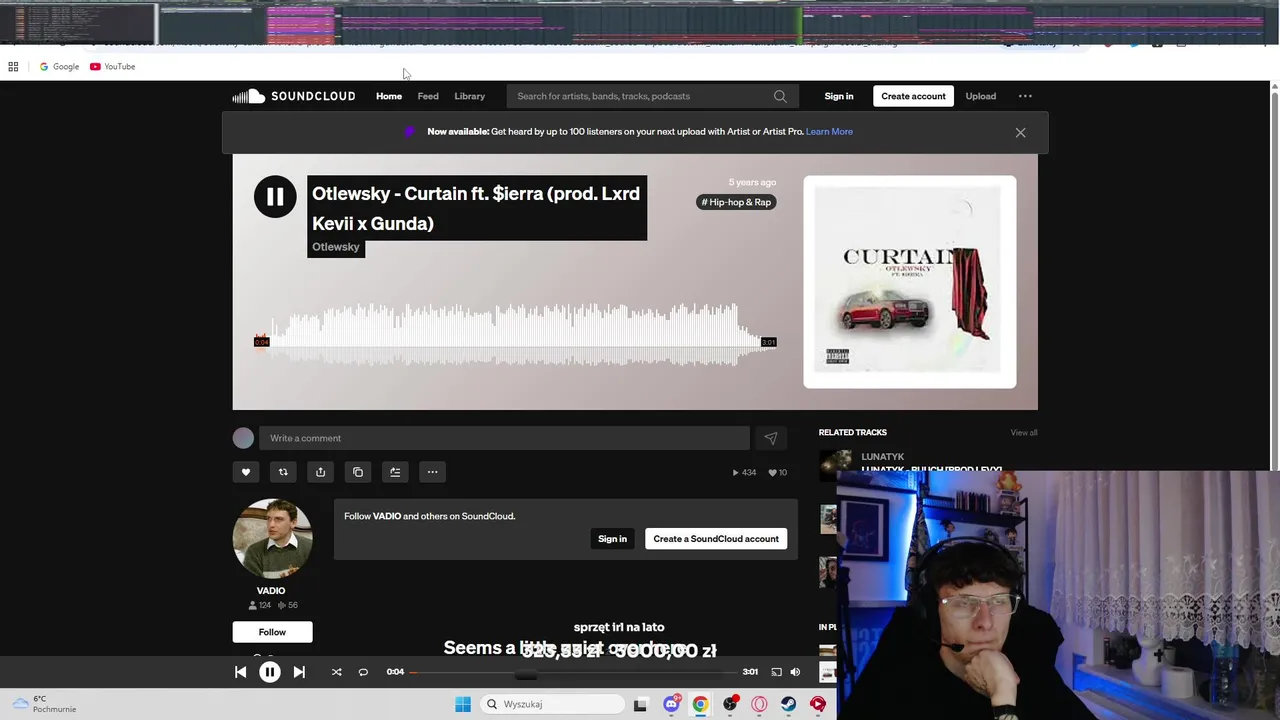Open the Feed tab
This screenshot has height=720, width=1280.
[x=428, y=96]
